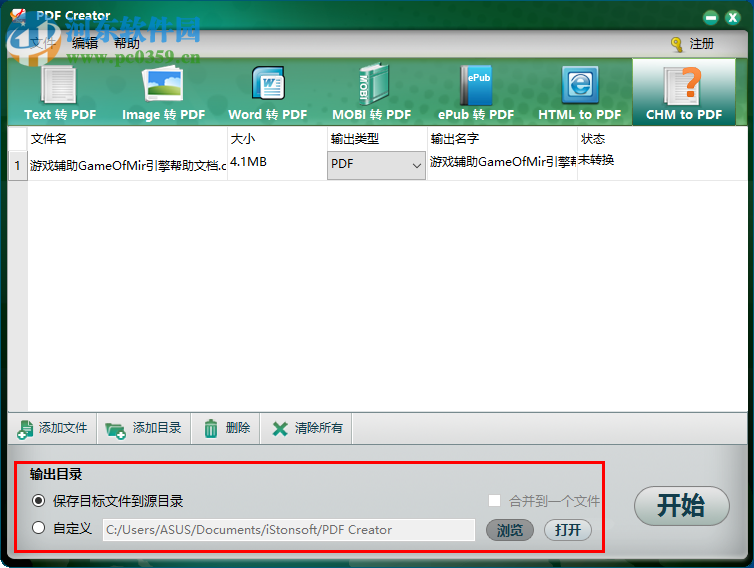
Task: Open the PDF output type dropdown
Action: click(376, 165)
